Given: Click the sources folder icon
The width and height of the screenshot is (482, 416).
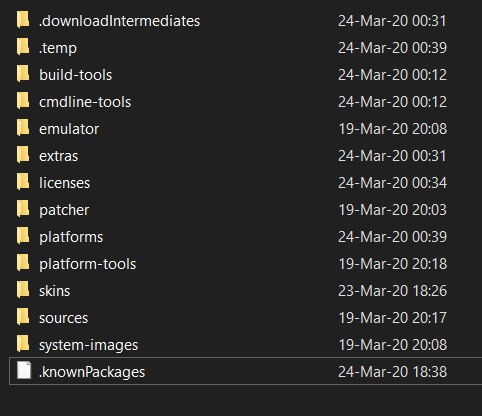Looking at the screenshot, I should pos(23,316).
